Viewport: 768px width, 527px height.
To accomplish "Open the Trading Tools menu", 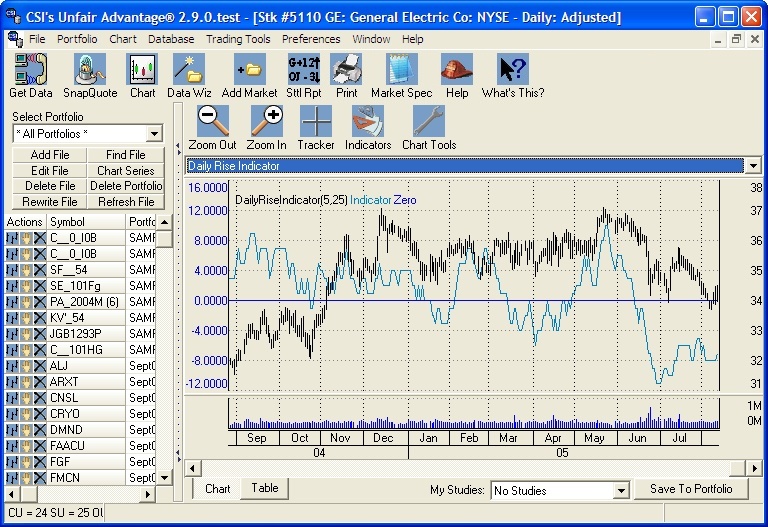I will 238,39.
